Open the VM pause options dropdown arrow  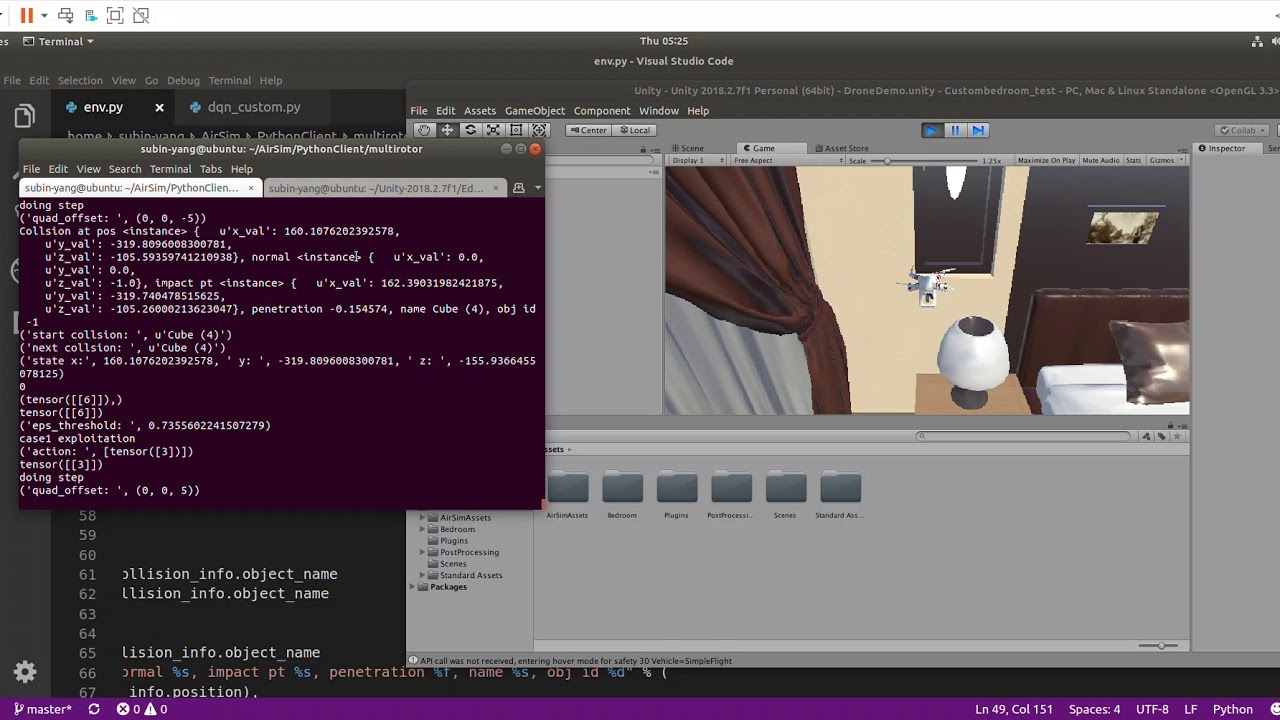(x=44, y=16)
